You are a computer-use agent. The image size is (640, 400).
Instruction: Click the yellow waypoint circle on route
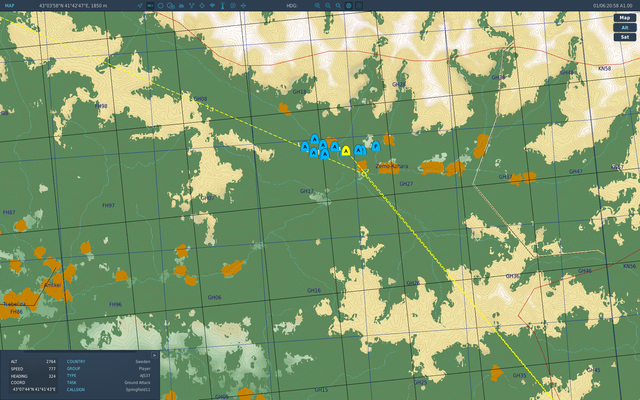tap(364, 174)
